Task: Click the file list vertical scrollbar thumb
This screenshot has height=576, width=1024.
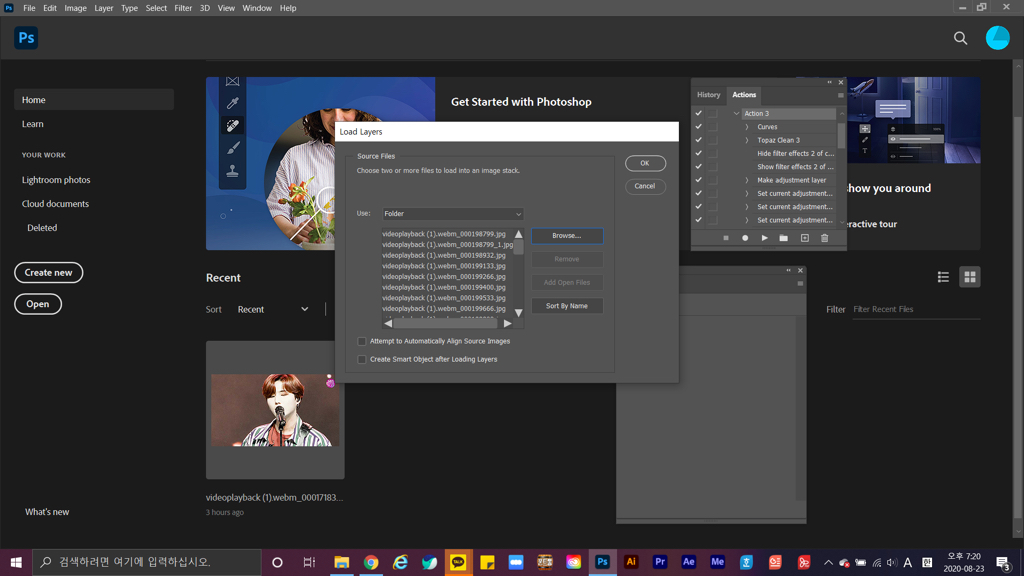Action: 519,248
